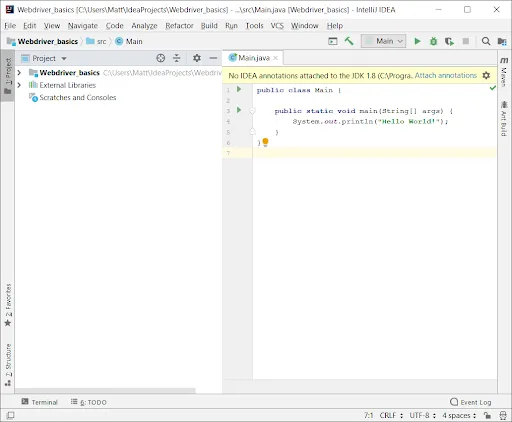The width and height of the screenshot is (512, 422).
Task: Toggle the 2: Favorites side tab
Action: (x=8, y=305)
